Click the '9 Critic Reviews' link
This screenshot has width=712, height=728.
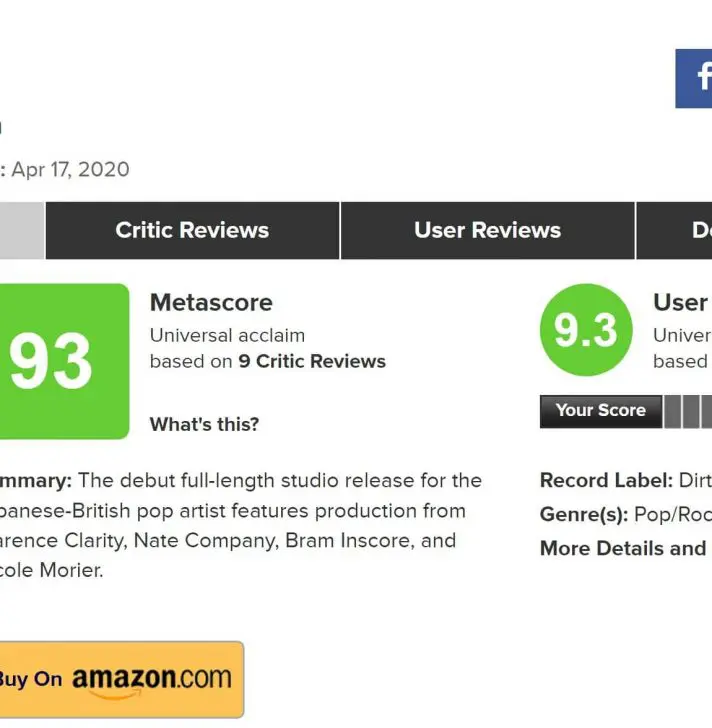click(x=311, y=361)
